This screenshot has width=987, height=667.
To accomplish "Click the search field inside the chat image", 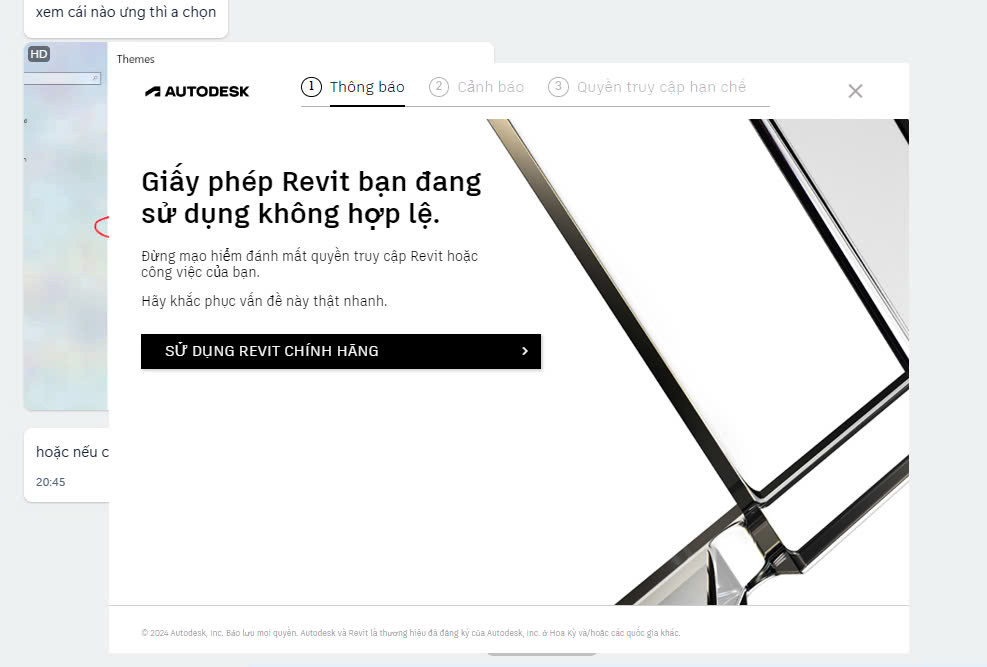I will coord(65,78).
